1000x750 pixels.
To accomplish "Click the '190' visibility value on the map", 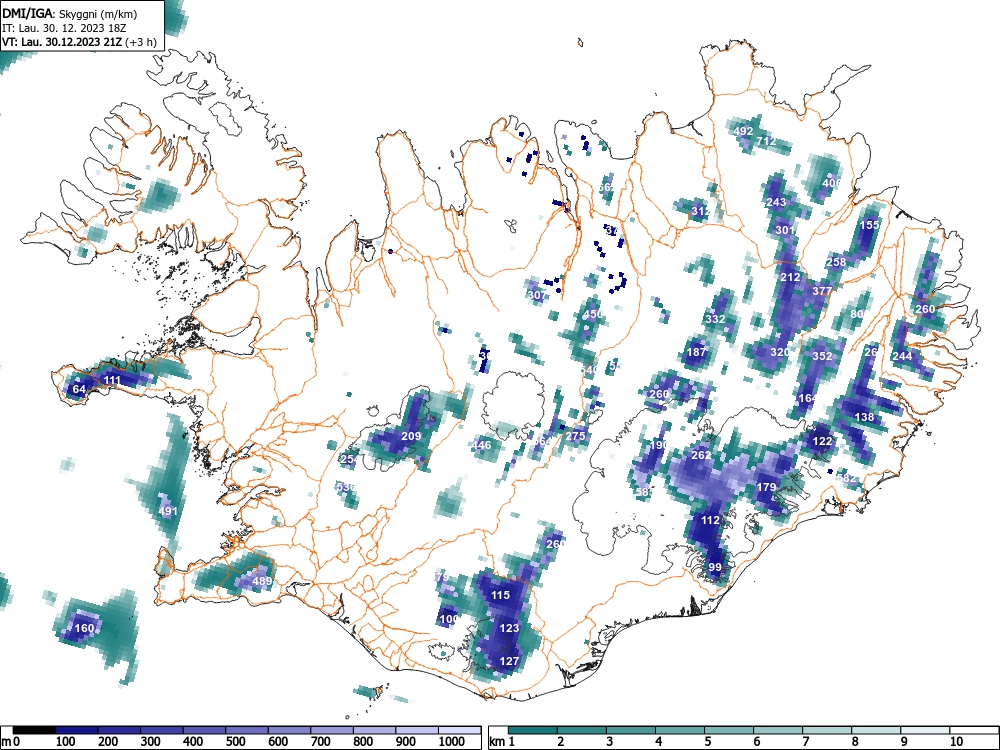I will tap(659, 445).
